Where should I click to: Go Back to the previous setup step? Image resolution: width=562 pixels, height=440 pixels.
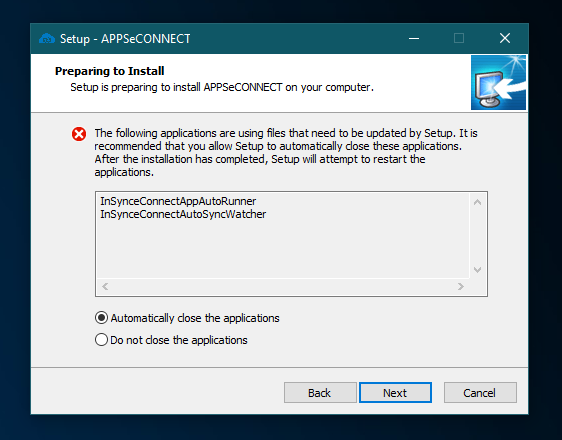coord(320,393)
